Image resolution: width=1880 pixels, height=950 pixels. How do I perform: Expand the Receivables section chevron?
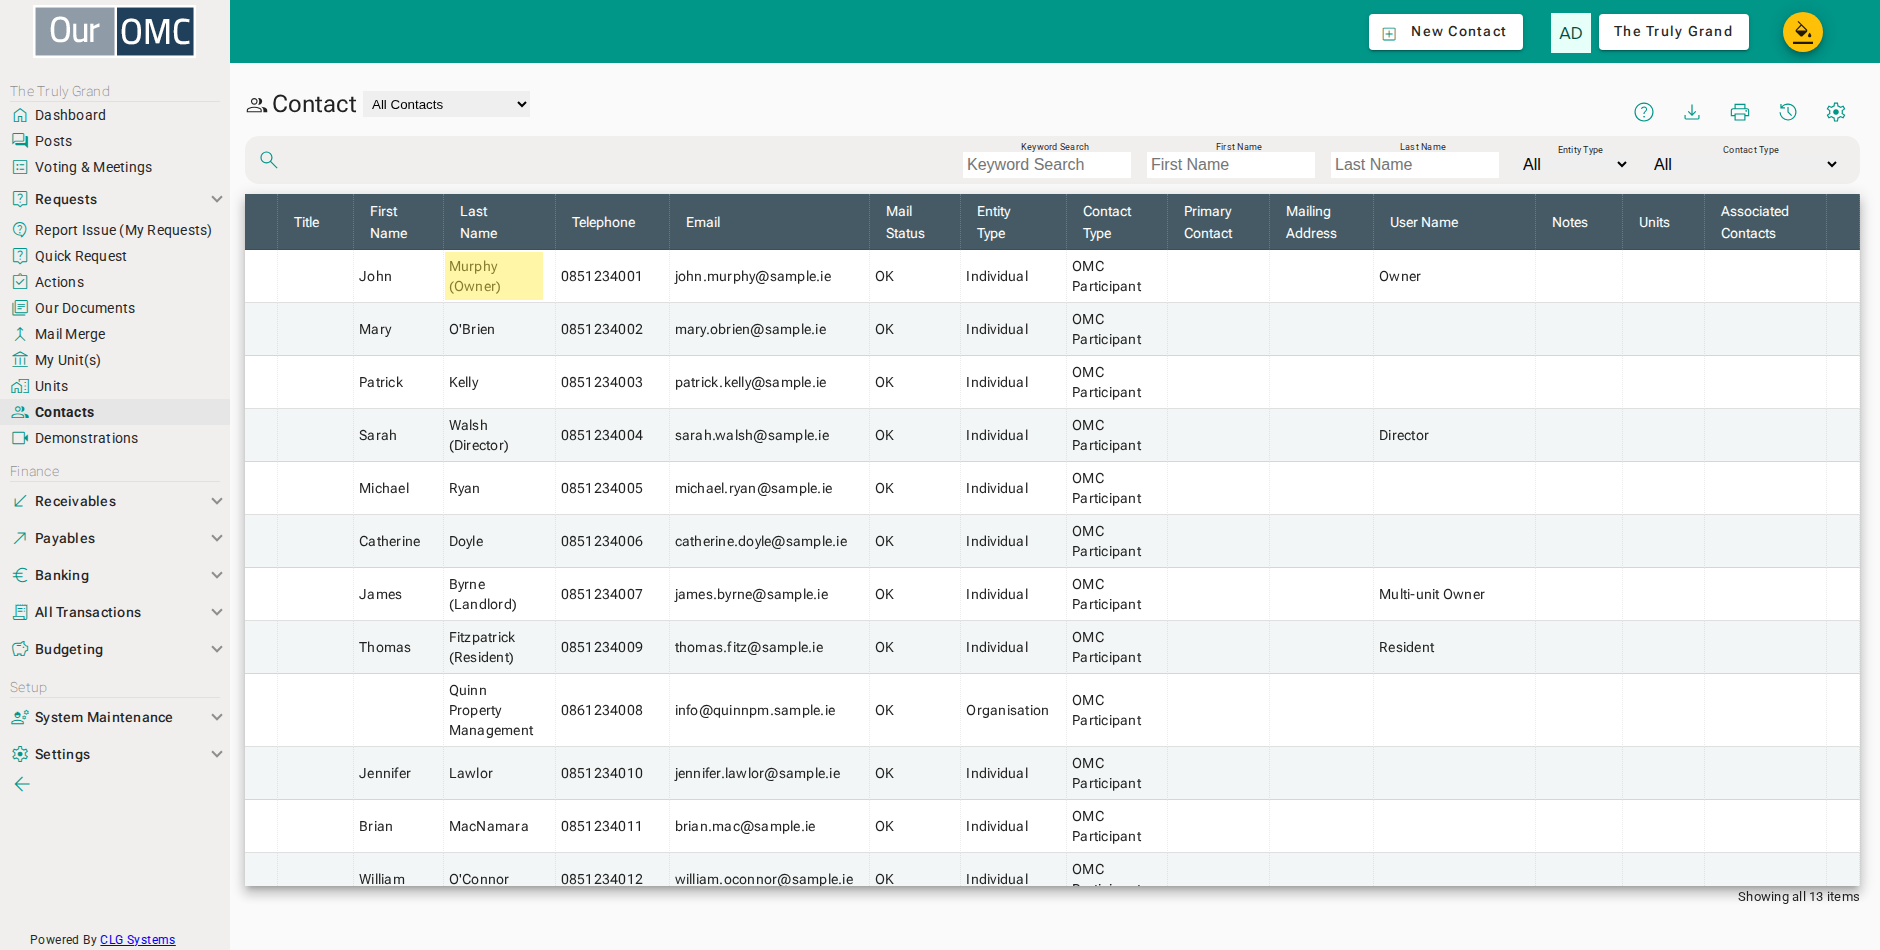tap(217, 501)
